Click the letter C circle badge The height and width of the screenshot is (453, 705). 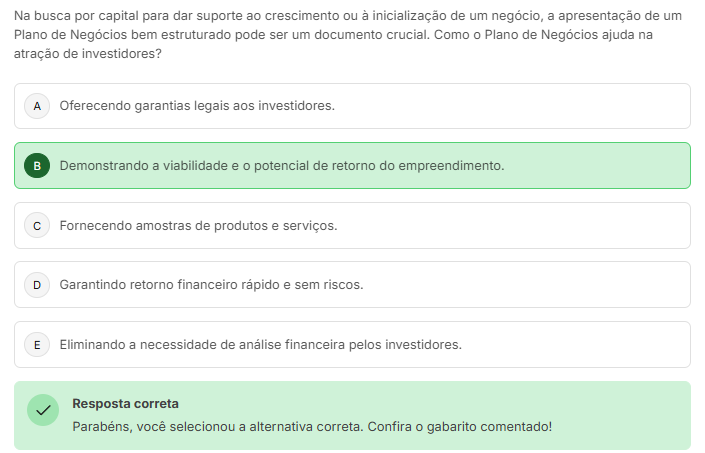(37, 226)
